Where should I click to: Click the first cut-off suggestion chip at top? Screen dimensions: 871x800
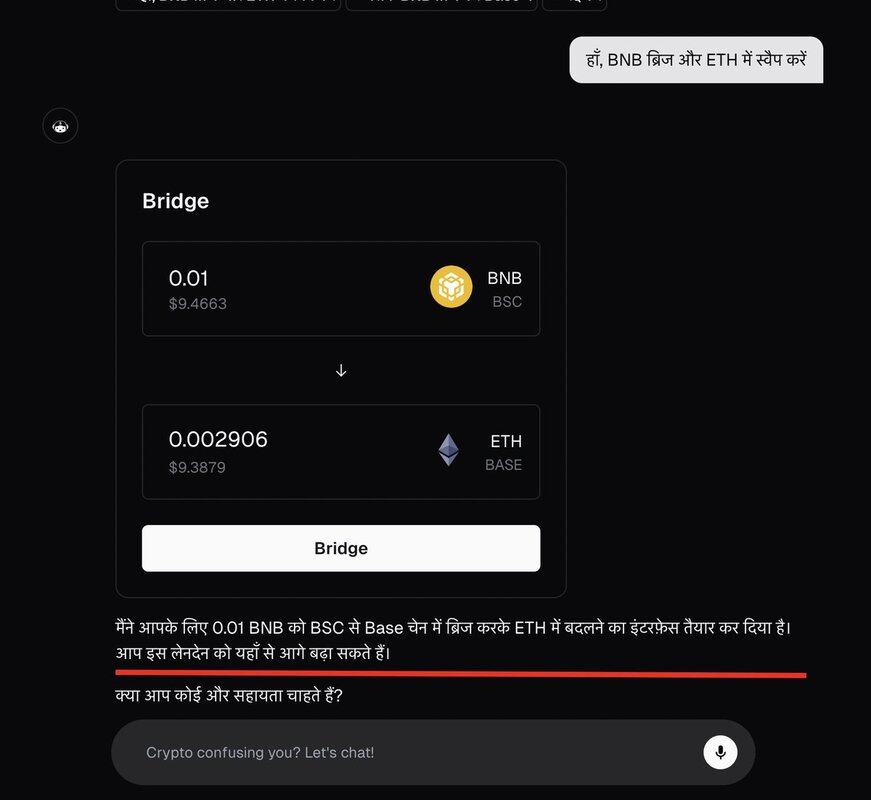(228, 4)
